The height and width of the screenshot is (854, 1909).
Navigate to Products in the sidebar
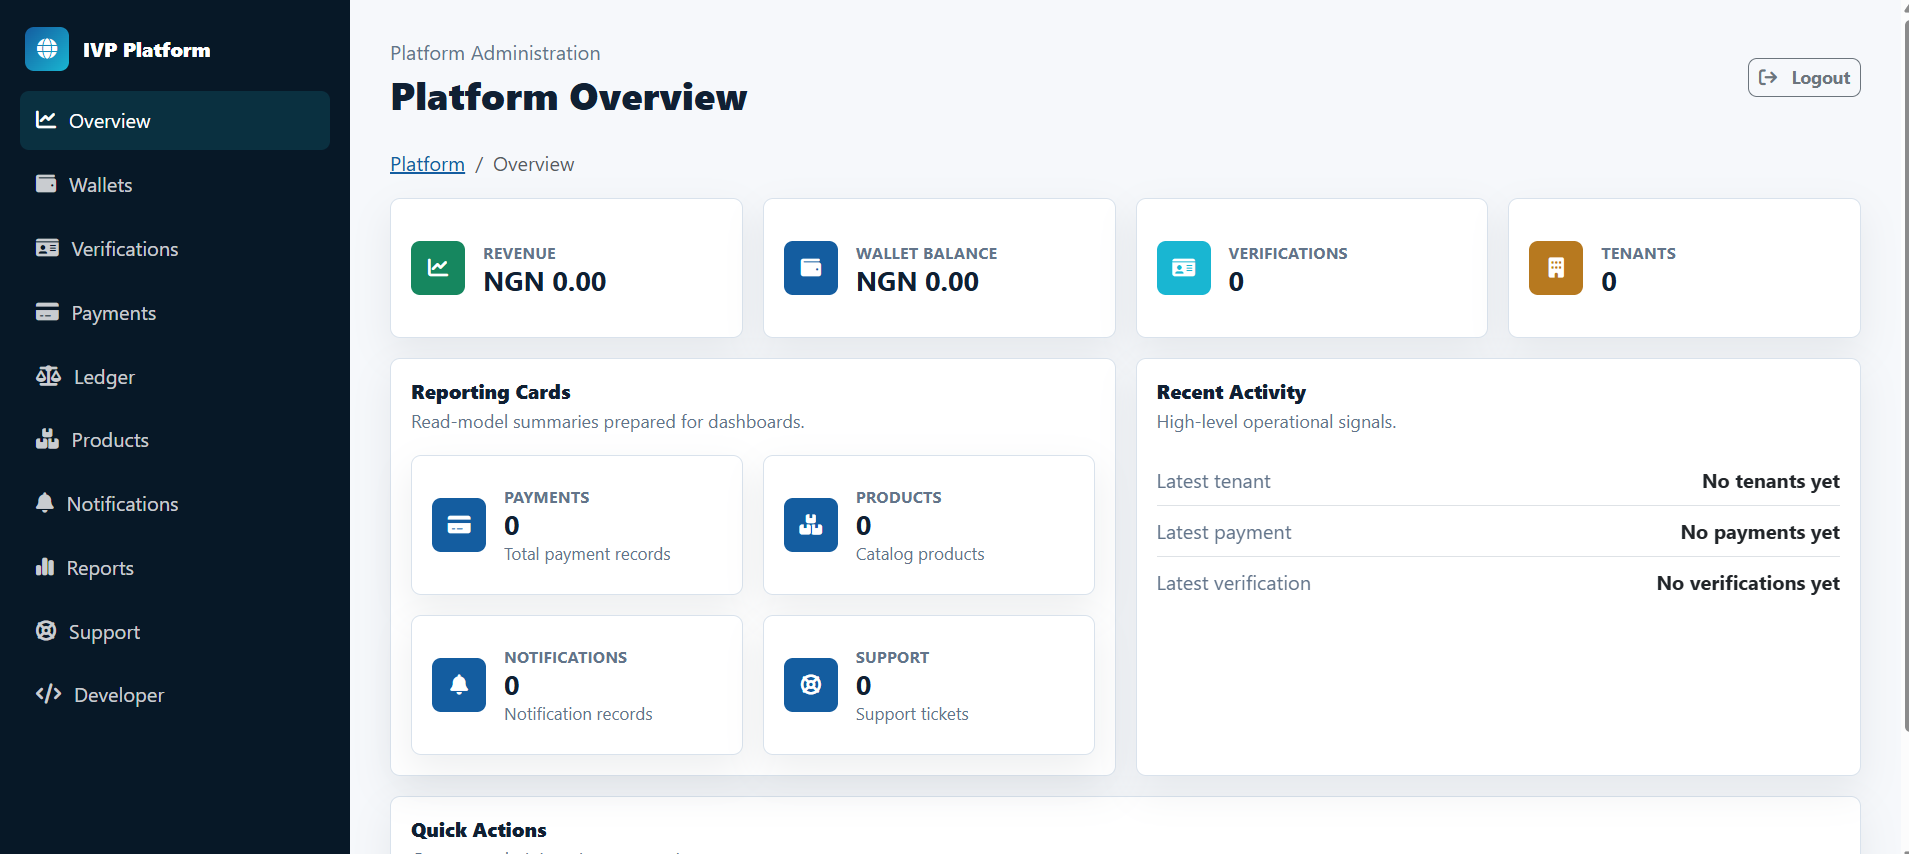175,440
